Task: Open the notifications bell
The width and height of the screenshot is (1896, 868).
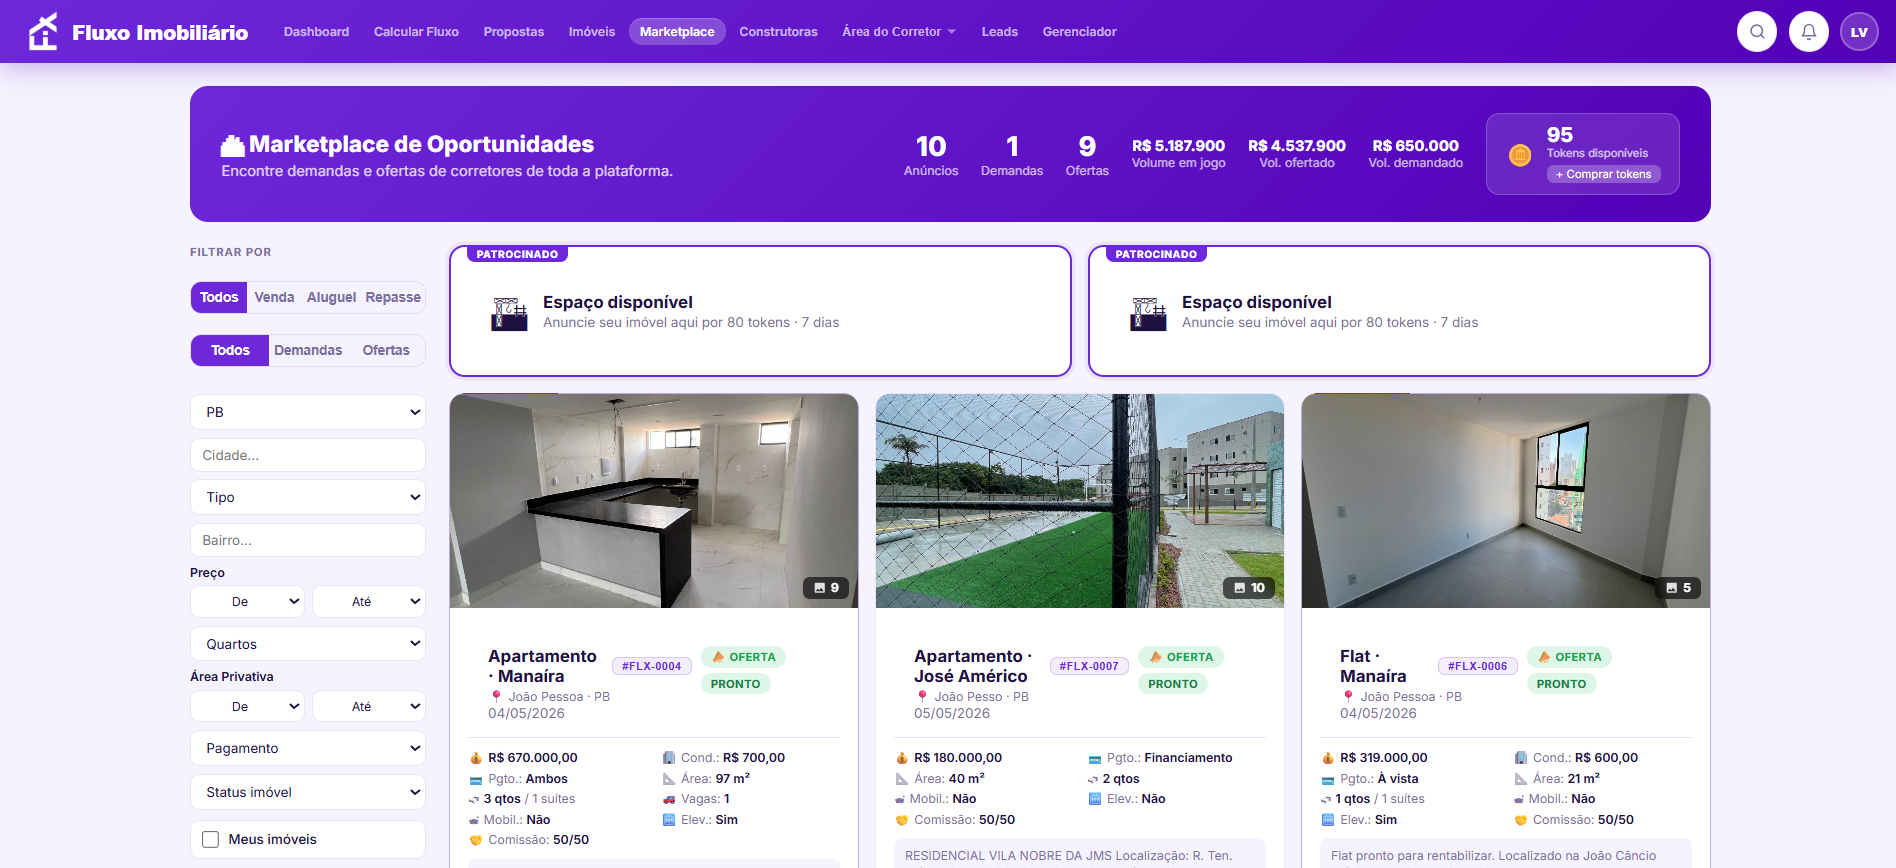Action: click(1809, 32)
